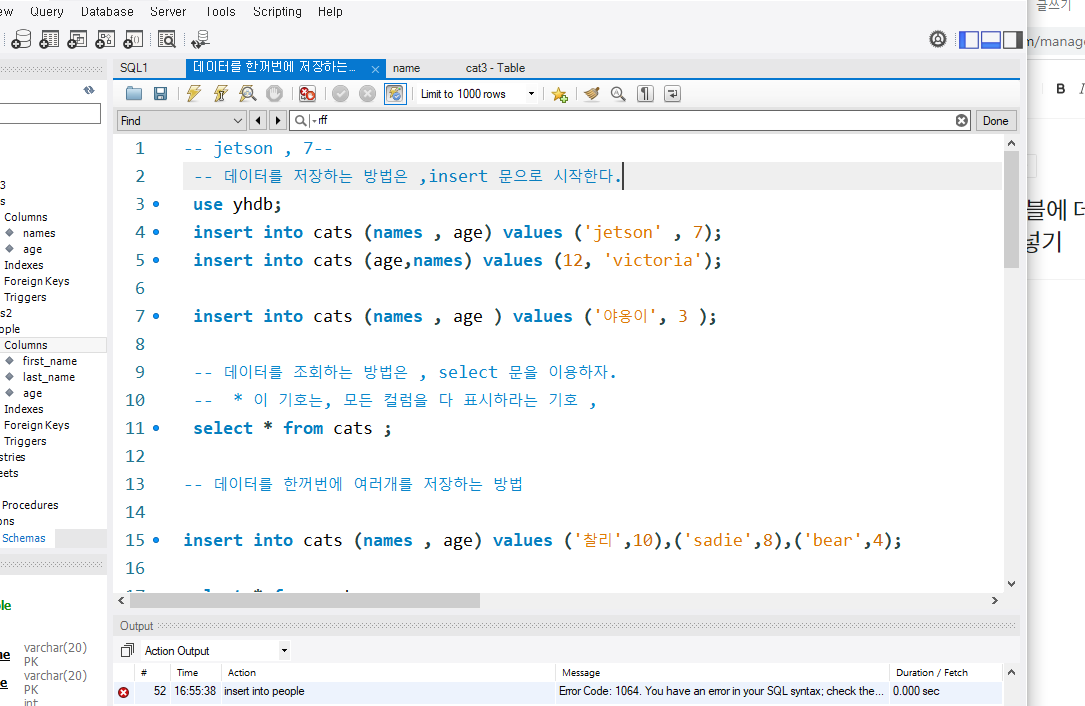Toggle the bottom output panel visibility
The image size is (1085, 706).
click(x=991, y=39)
